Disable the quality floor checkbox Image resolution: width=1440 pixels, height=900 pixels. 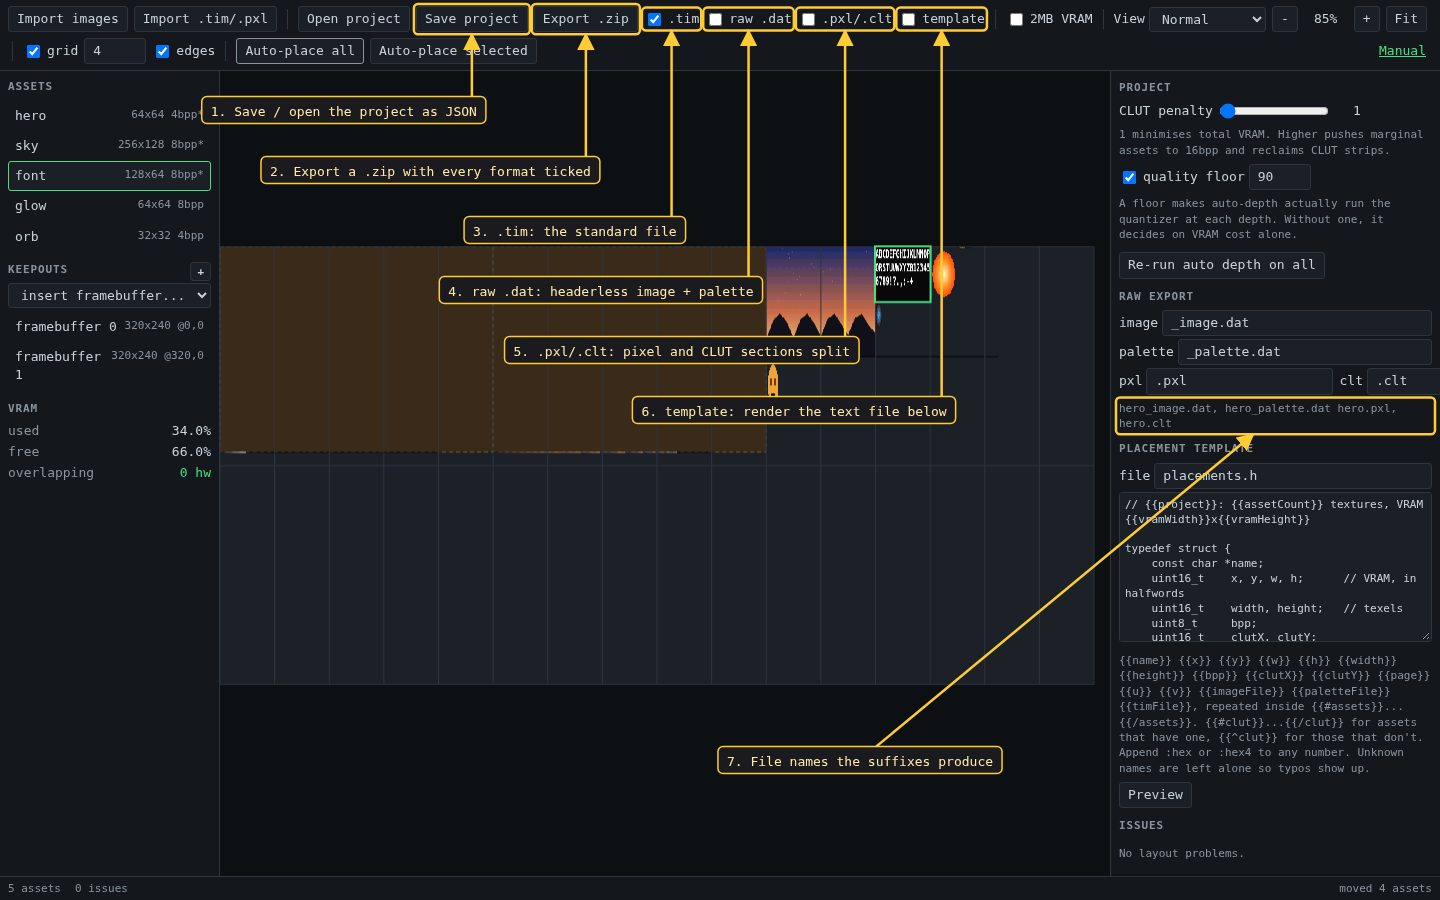[x=1129, y=177]
